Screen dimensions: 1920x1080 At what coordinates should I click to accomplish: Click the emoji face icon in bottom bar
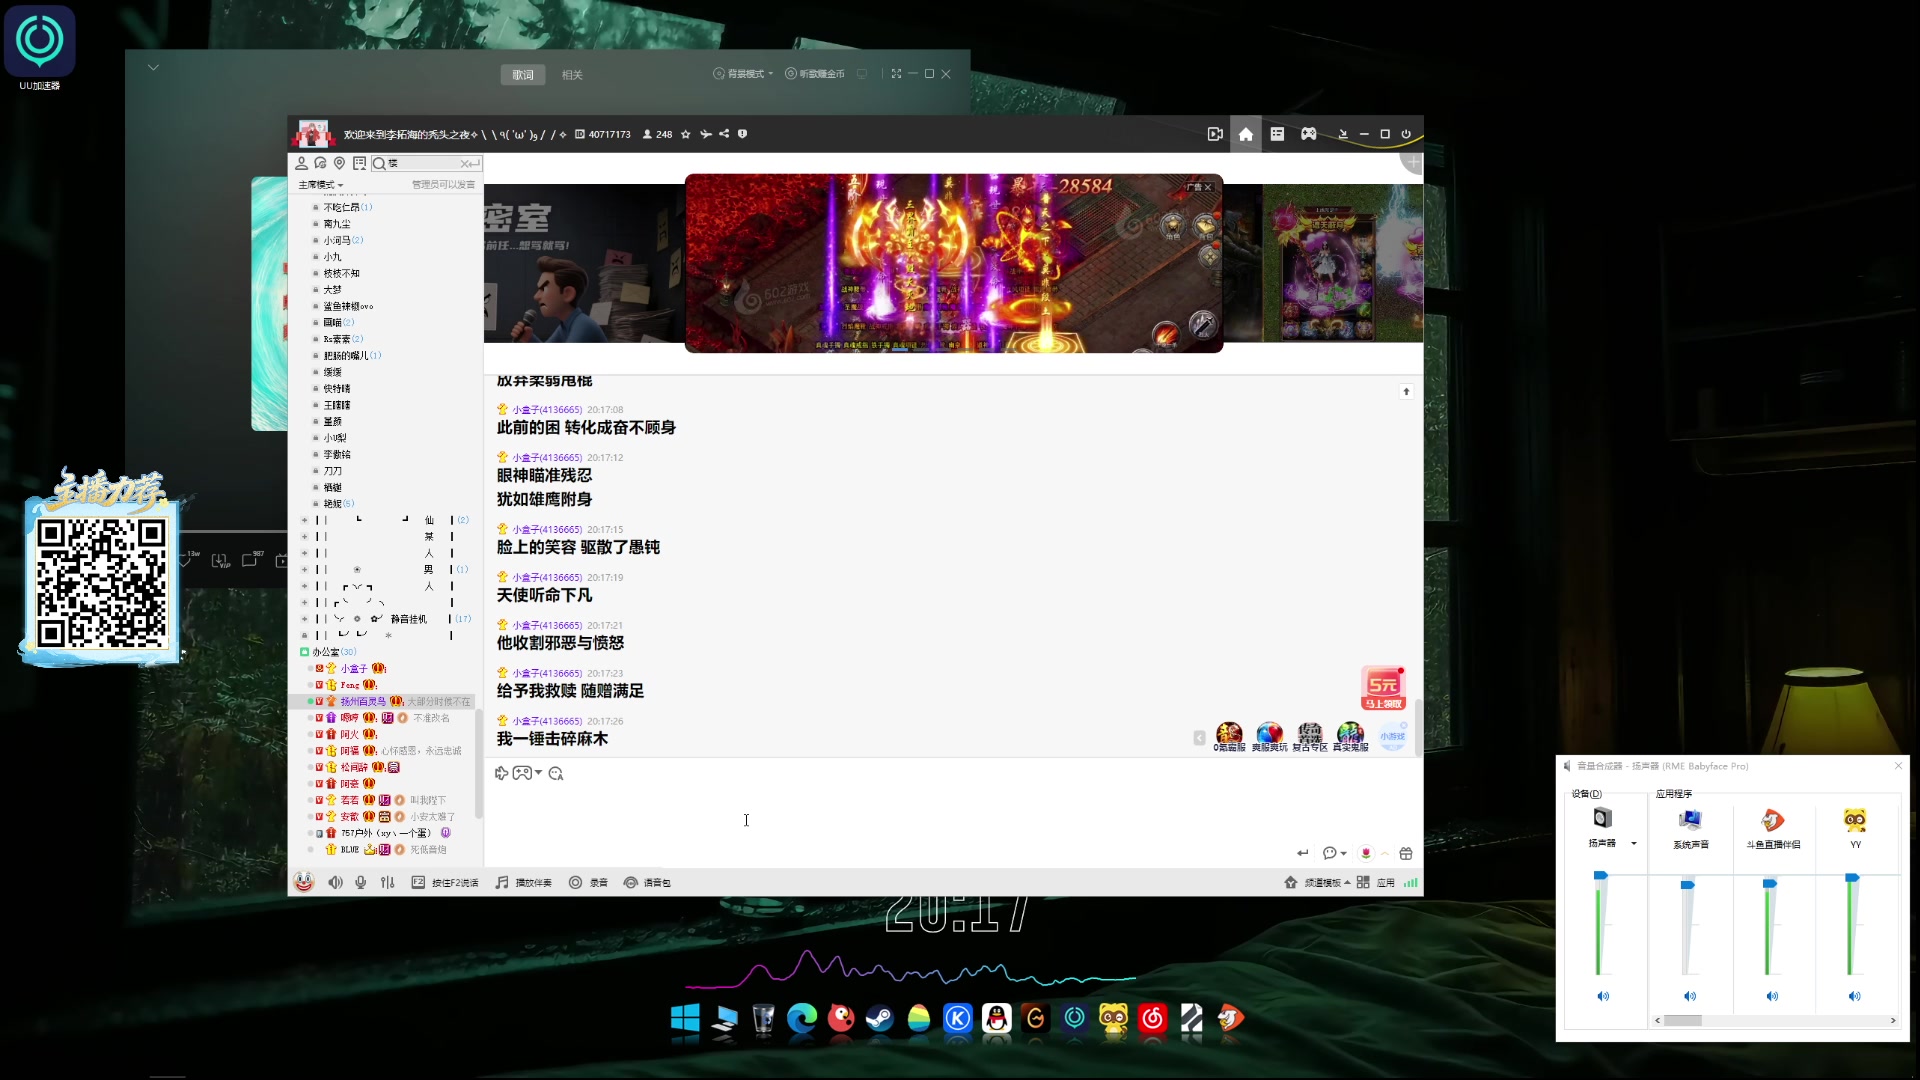click(304, 882)
